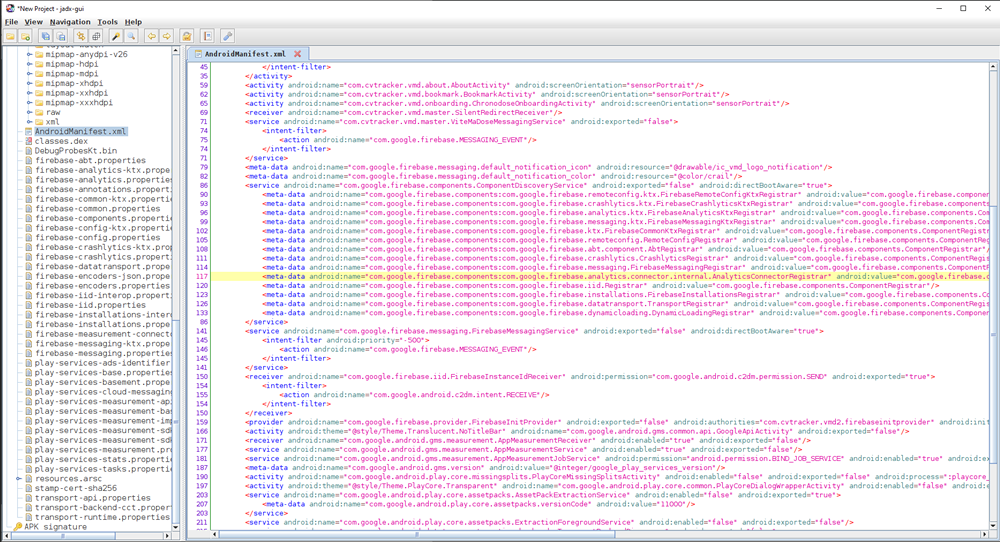Expand the mipmap-xhdpi folder
The width and height of the screenshot is (1000, 542).
click(29, 84)
